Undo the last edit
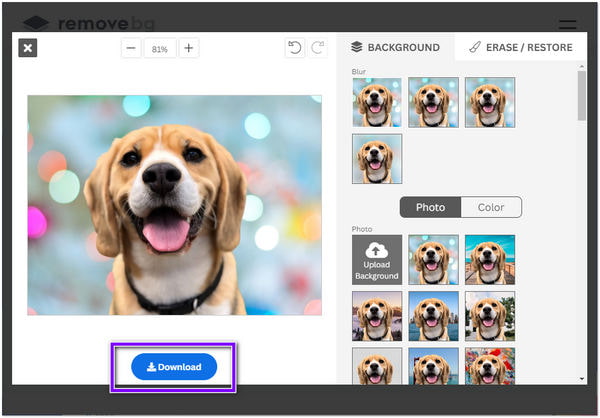Image resolution: width=600 pixels, height=418 pixels. [294, 48]
